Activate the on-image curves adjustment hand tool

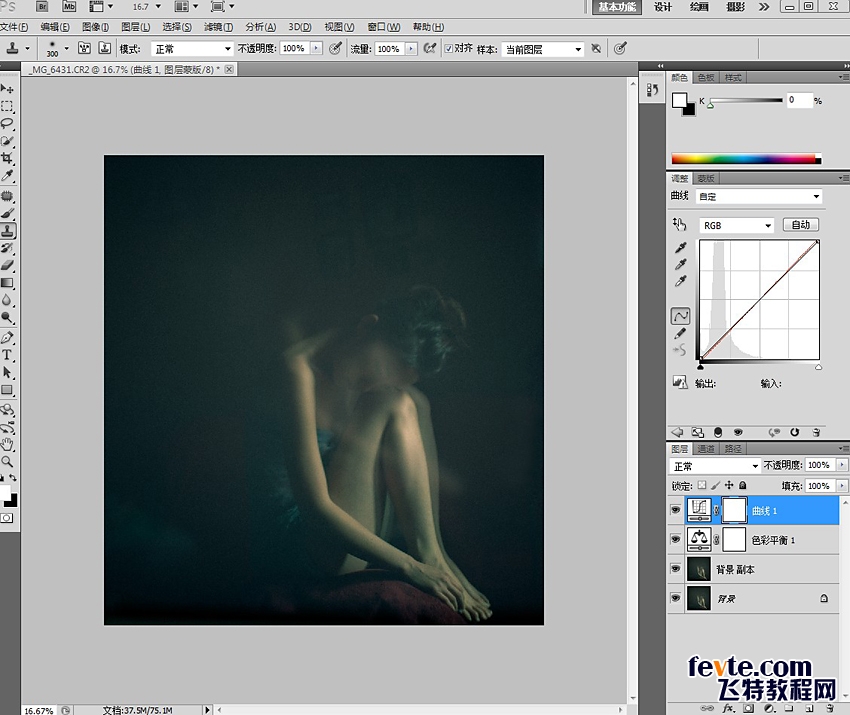[x=679, y=224]
